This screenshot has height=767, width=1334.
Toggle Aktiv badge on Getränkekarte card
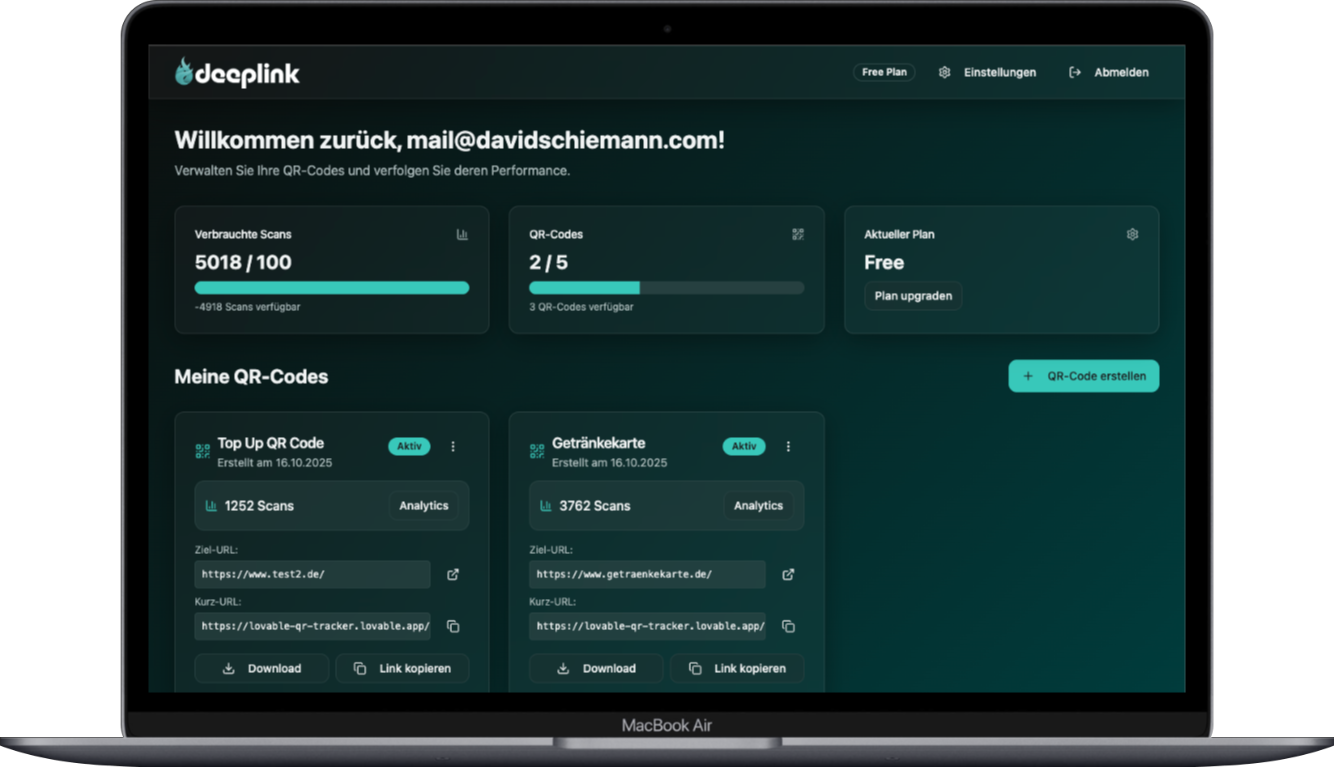pos(743,446)
